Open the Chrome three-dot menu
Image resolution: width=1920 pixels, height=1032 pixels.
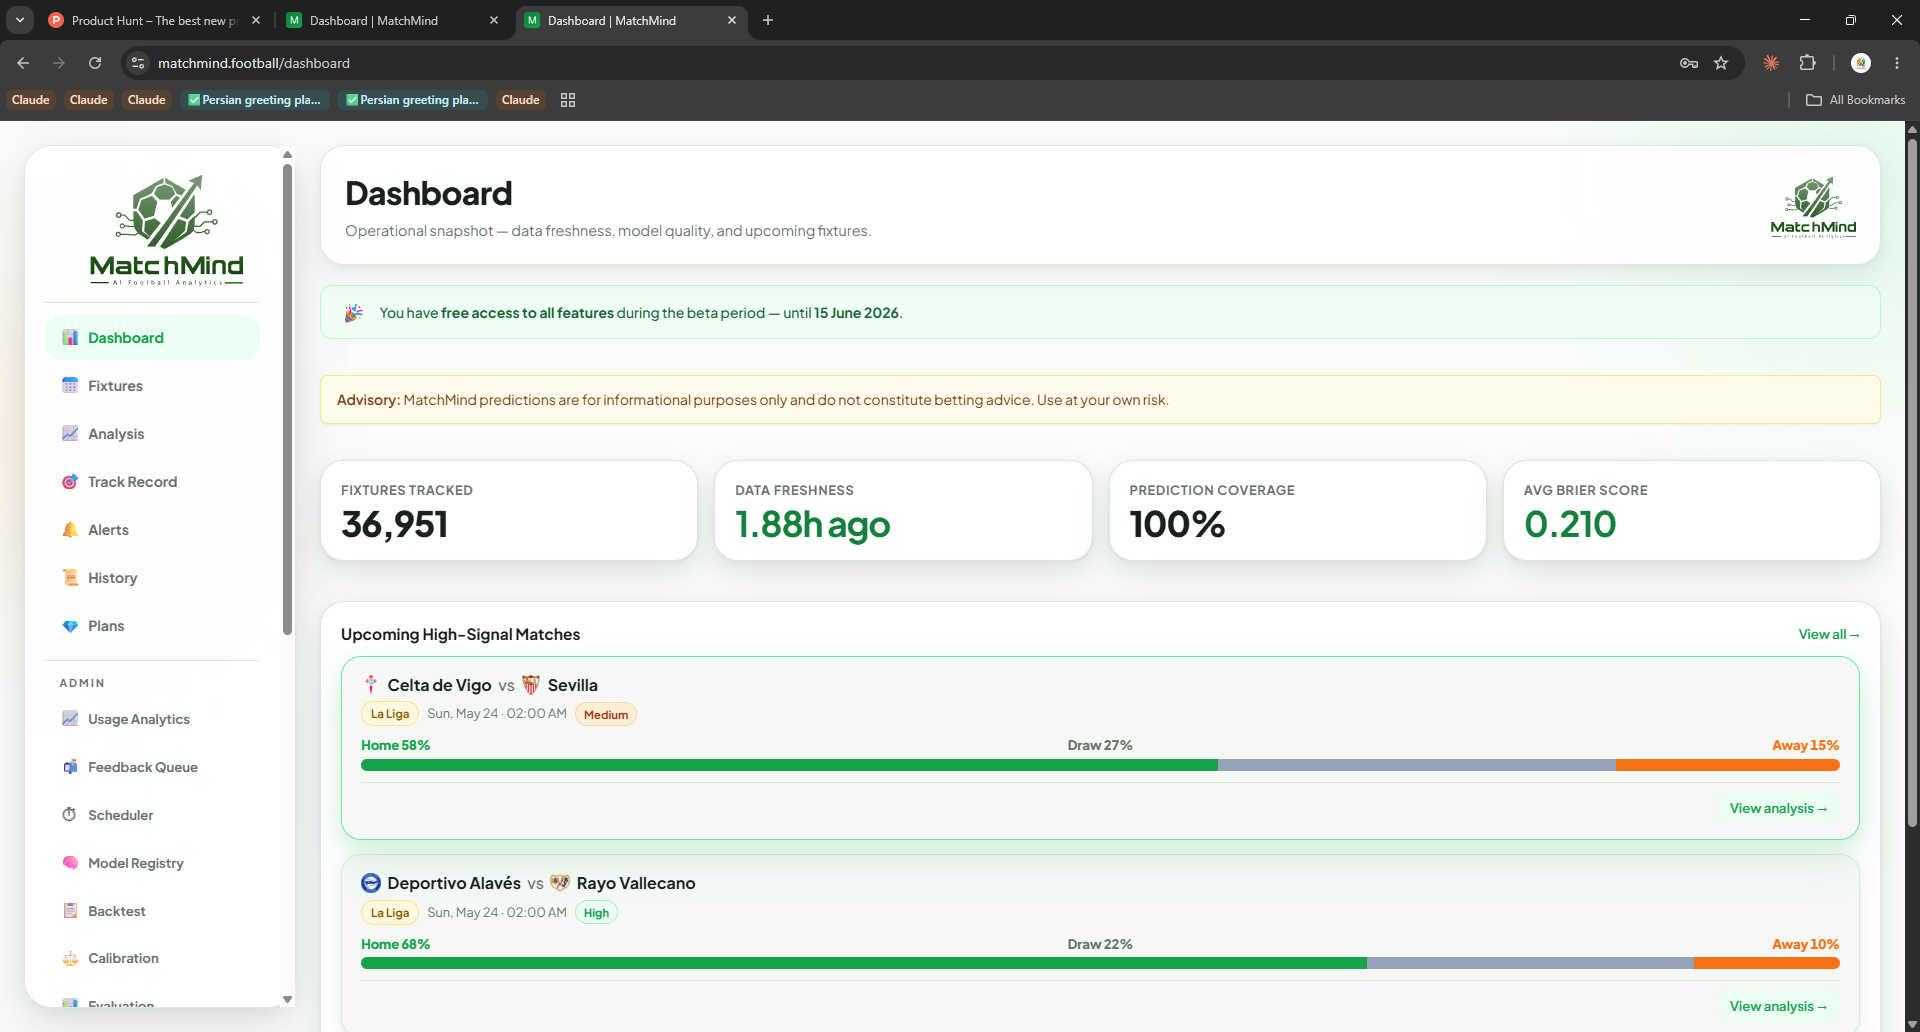1897,63
